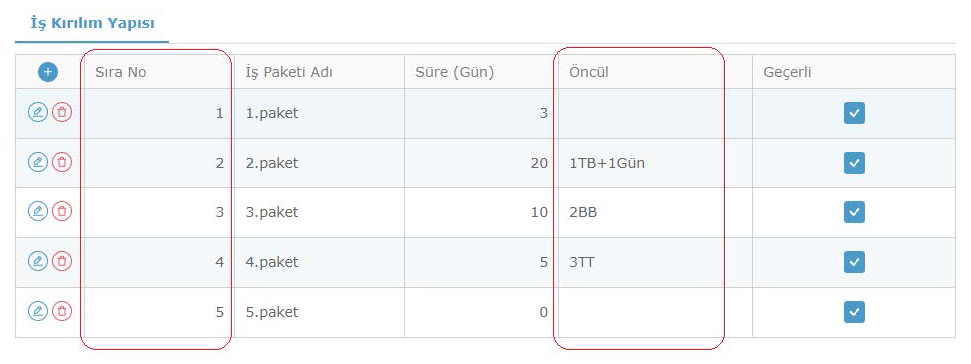
Task: Toggle Geçerli checkbox for 5.paket
Action: tap(854, 312)
